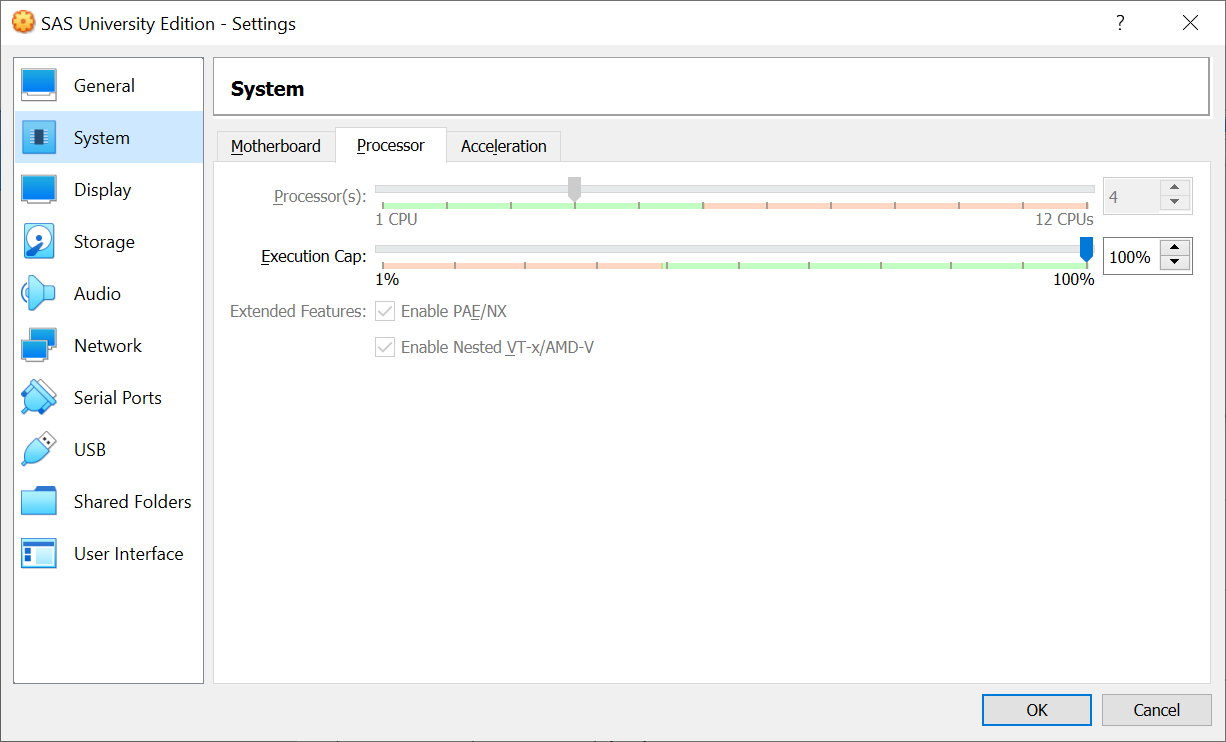Open Audio settings page

(109, 294)
